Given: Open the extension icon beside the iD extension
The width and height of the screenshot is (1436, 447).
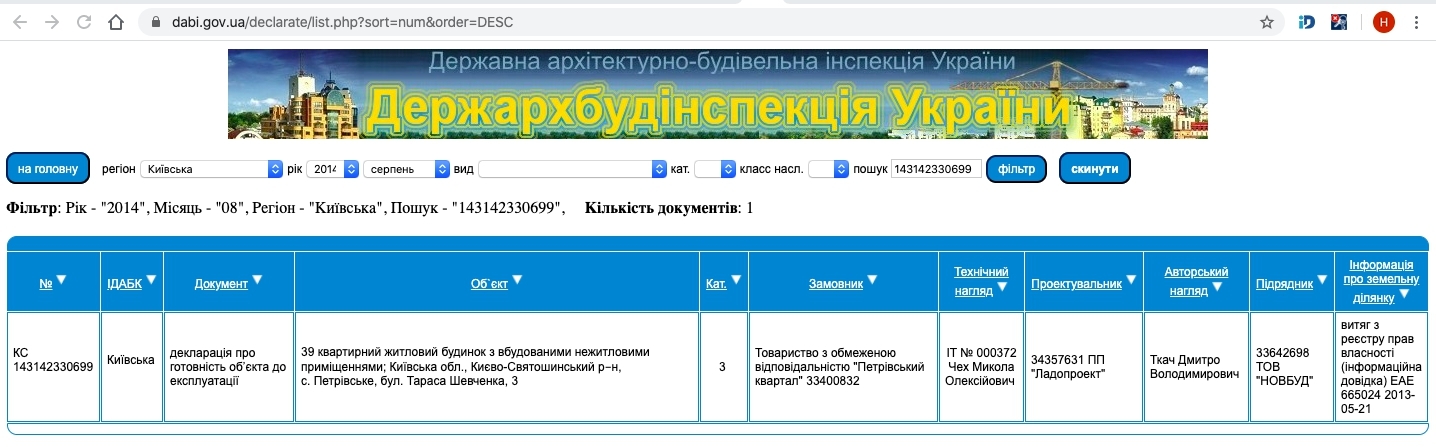Looking at the screenshot, I should coord(1339,21).
